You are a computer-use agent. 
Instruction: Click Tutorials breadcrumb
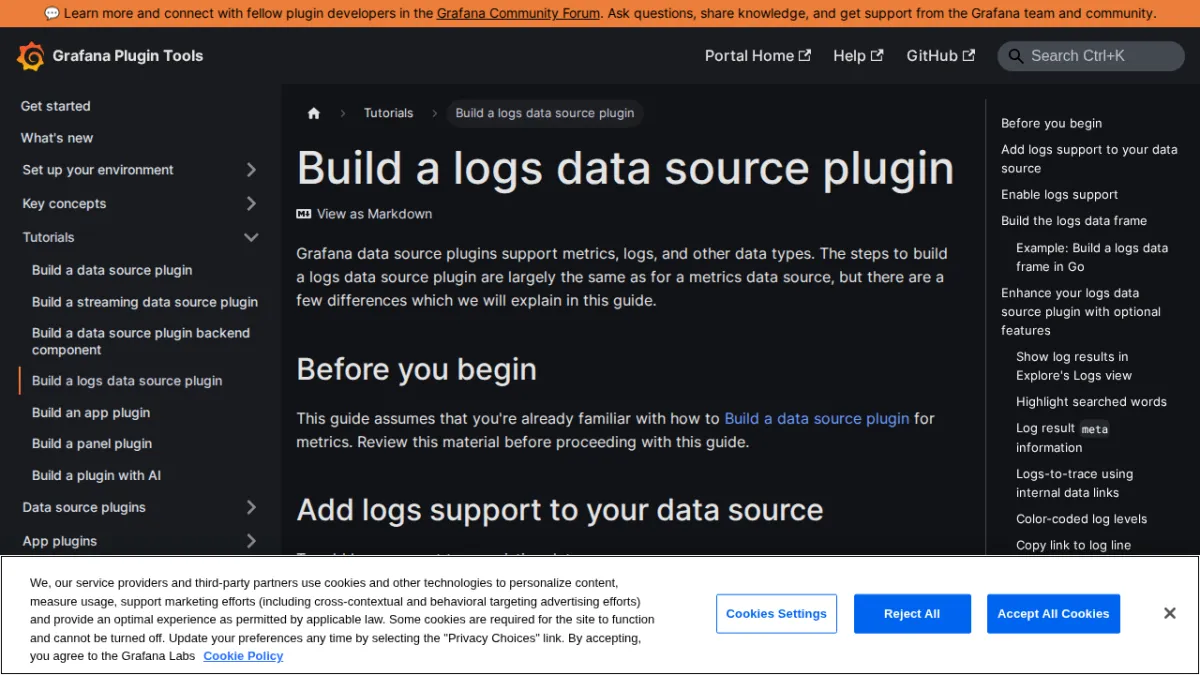point(388,113)
